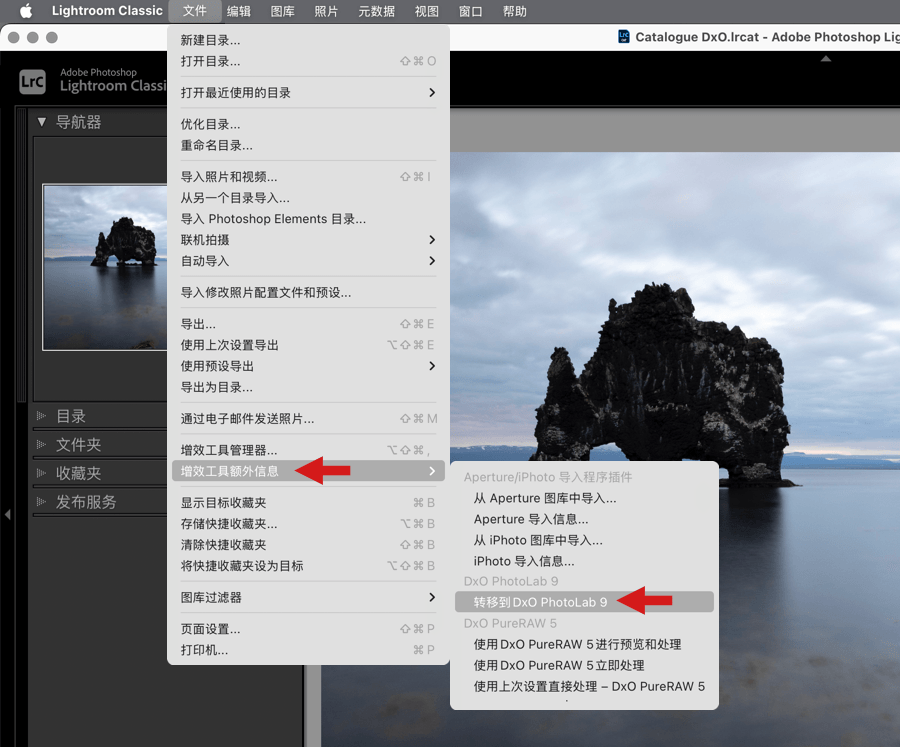Choose 使用 DxO PureRAW 5 立即处理
Image resolution: width=900 pixels, height=747 pixels.
[x=584, y=665]
